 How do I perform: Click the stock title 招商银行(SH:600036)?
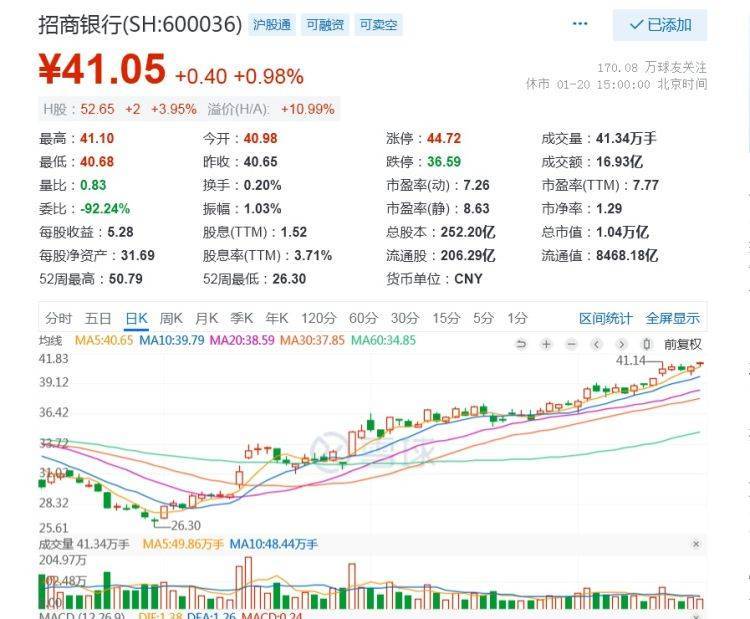point(141,24)
